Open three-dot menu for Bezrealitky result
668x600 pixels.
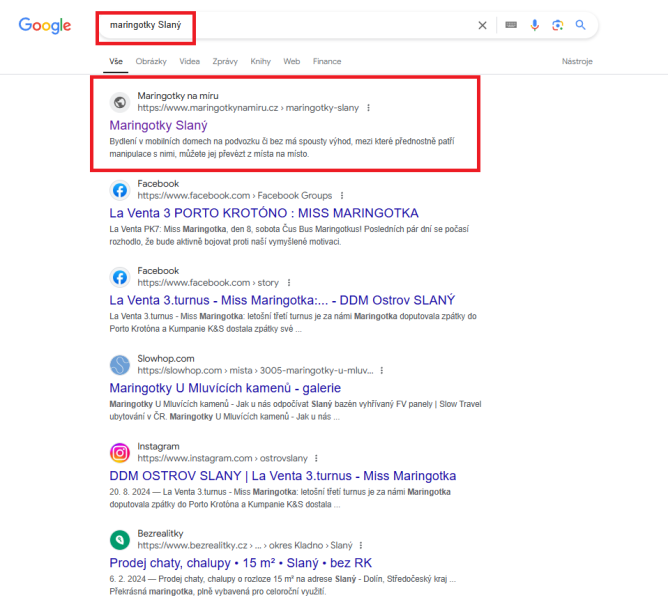click(361, 545)
